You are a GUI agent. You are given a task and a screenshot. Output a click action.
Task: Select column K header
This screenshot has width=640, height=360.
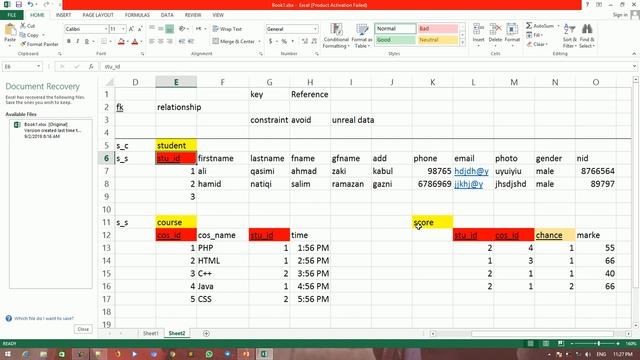click(x=432, y=82)
